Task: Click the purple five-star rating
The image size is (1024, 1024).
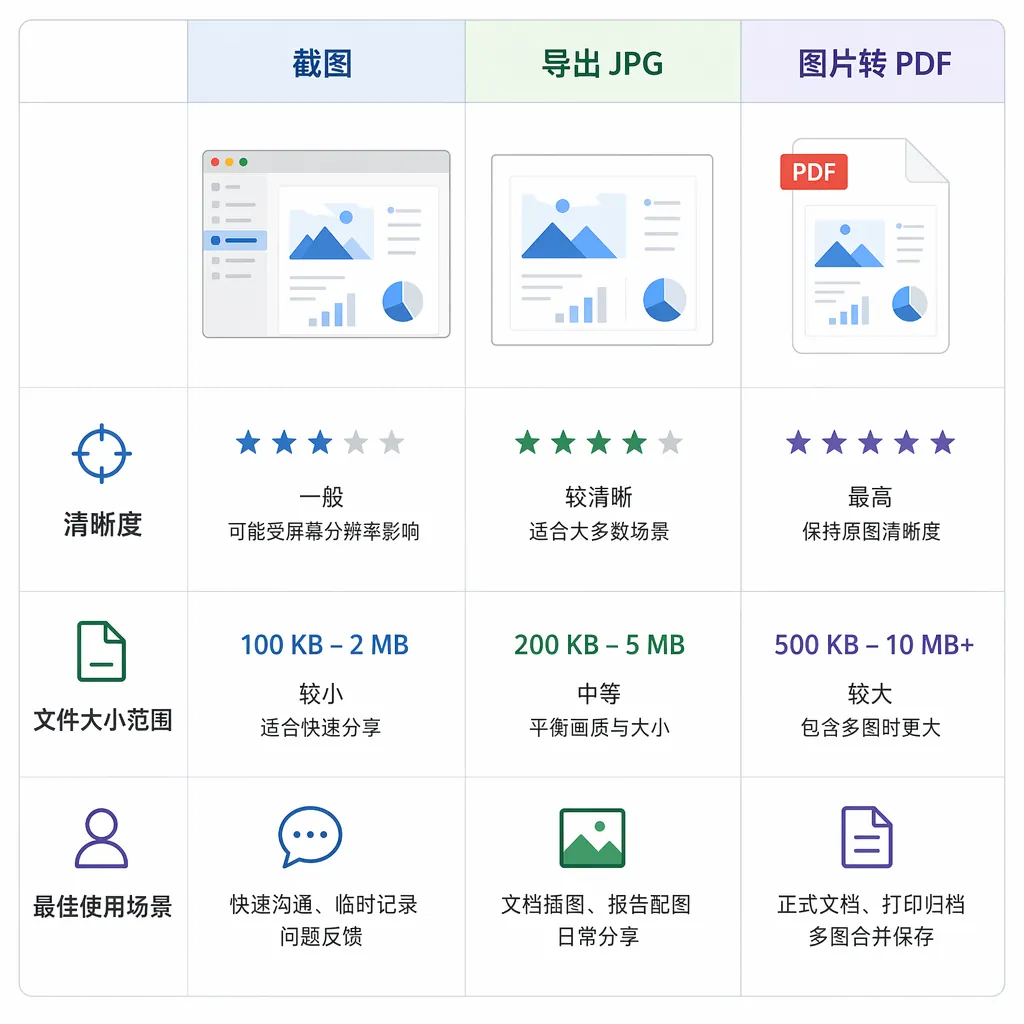Action: tap(871, 442)
